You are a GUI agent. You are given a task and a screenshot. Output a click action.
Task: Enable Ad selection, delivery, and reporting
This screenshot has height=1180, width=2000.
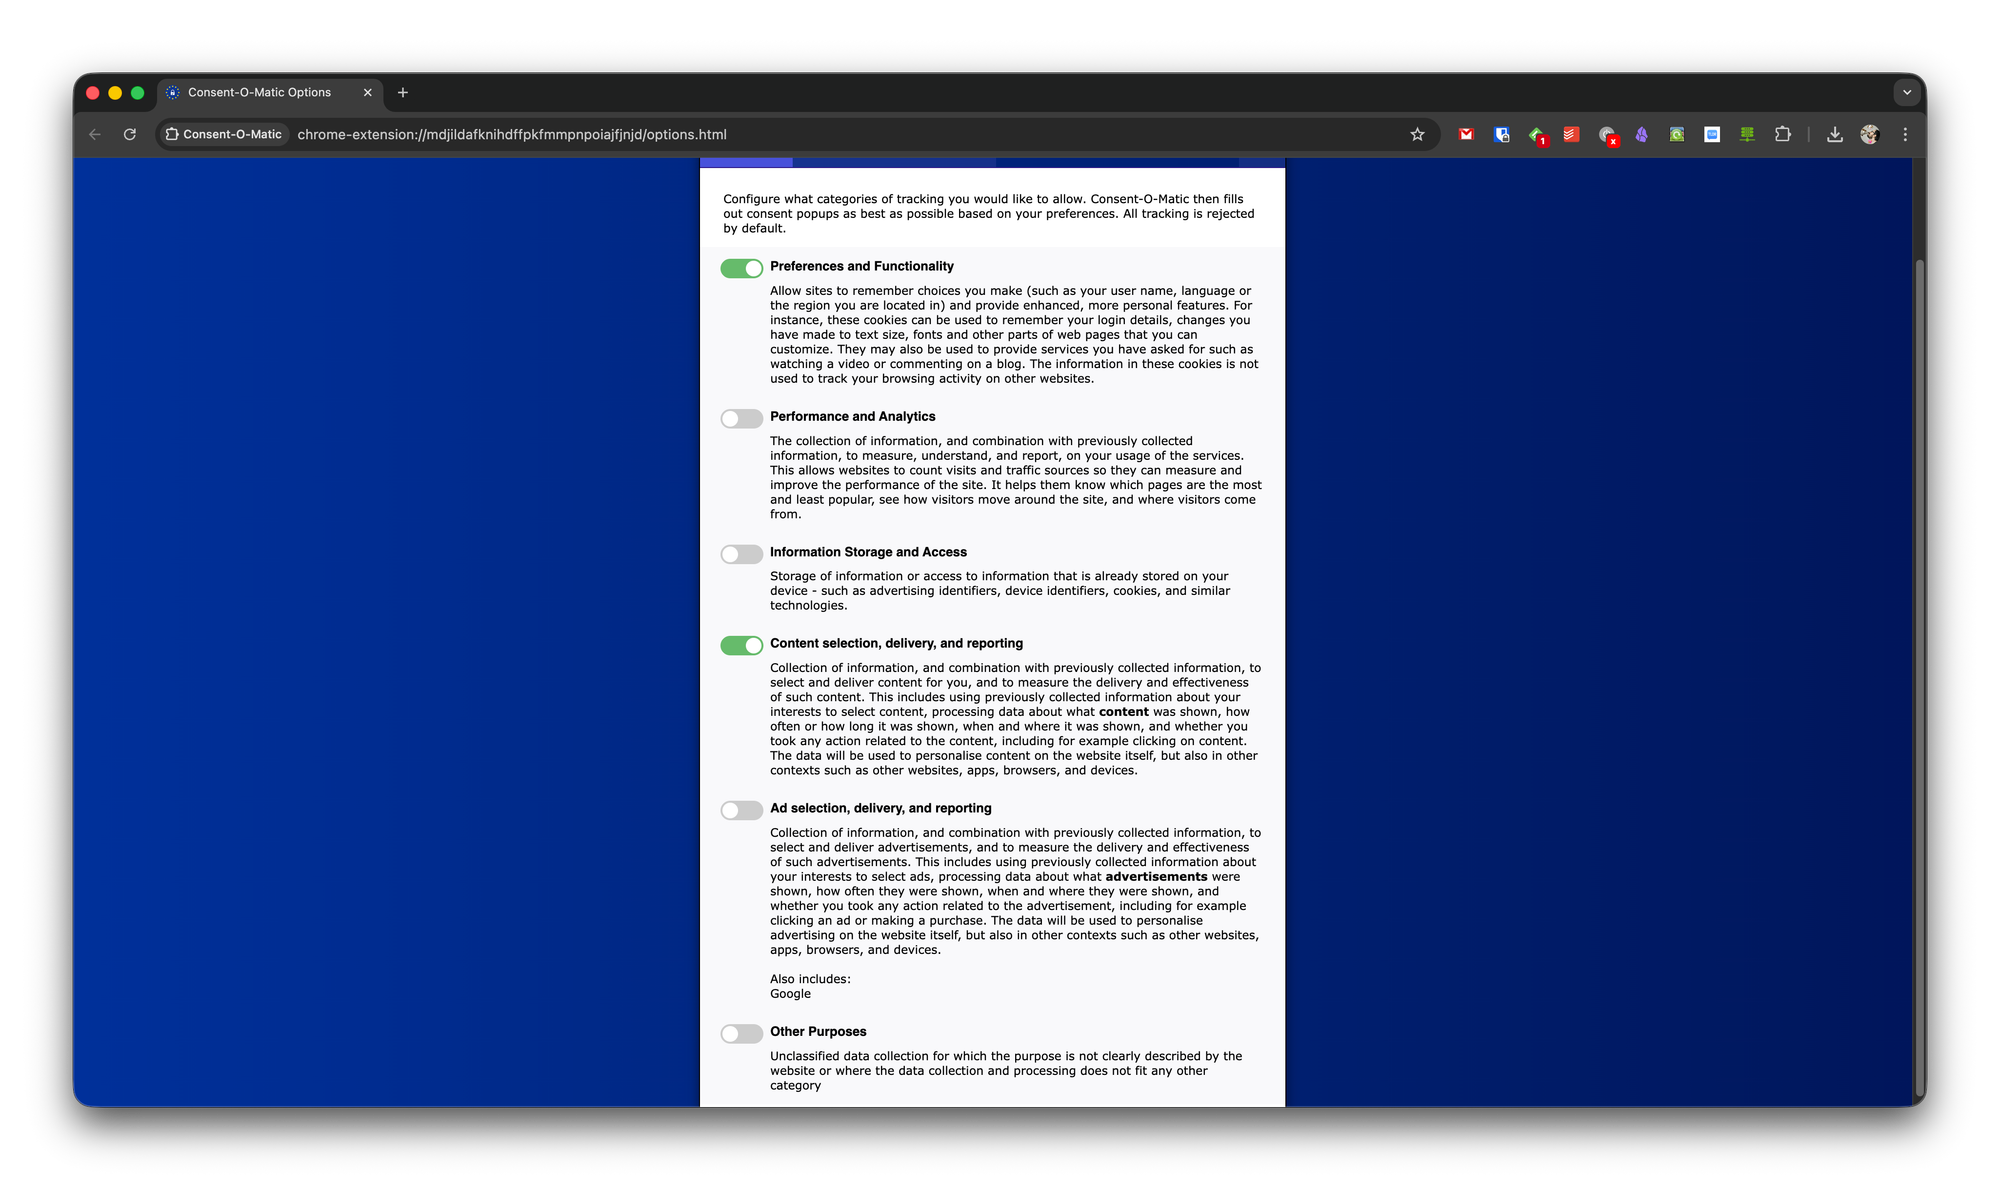coord(741,810)
